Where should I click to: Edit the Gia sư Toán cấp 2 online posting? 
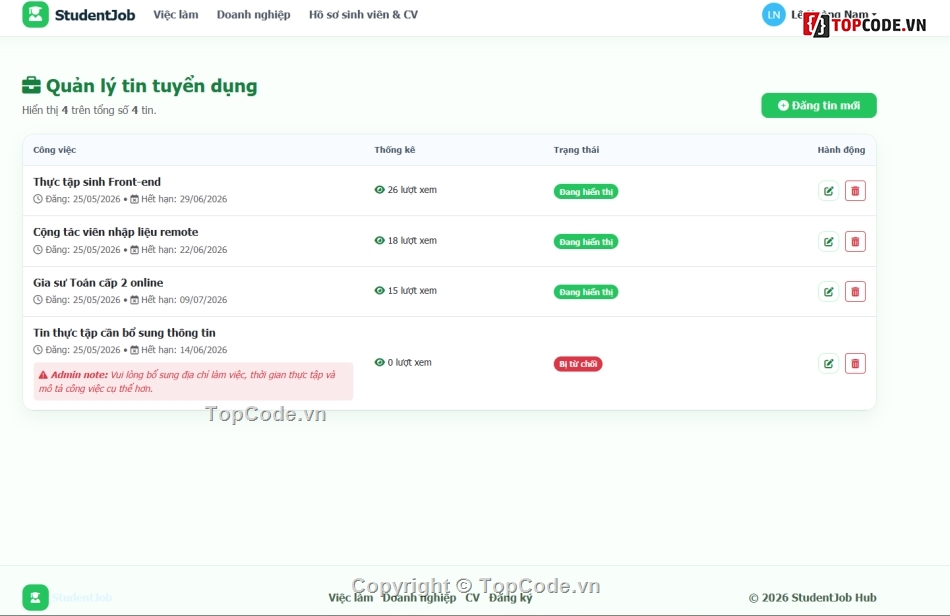click(828, 291)
